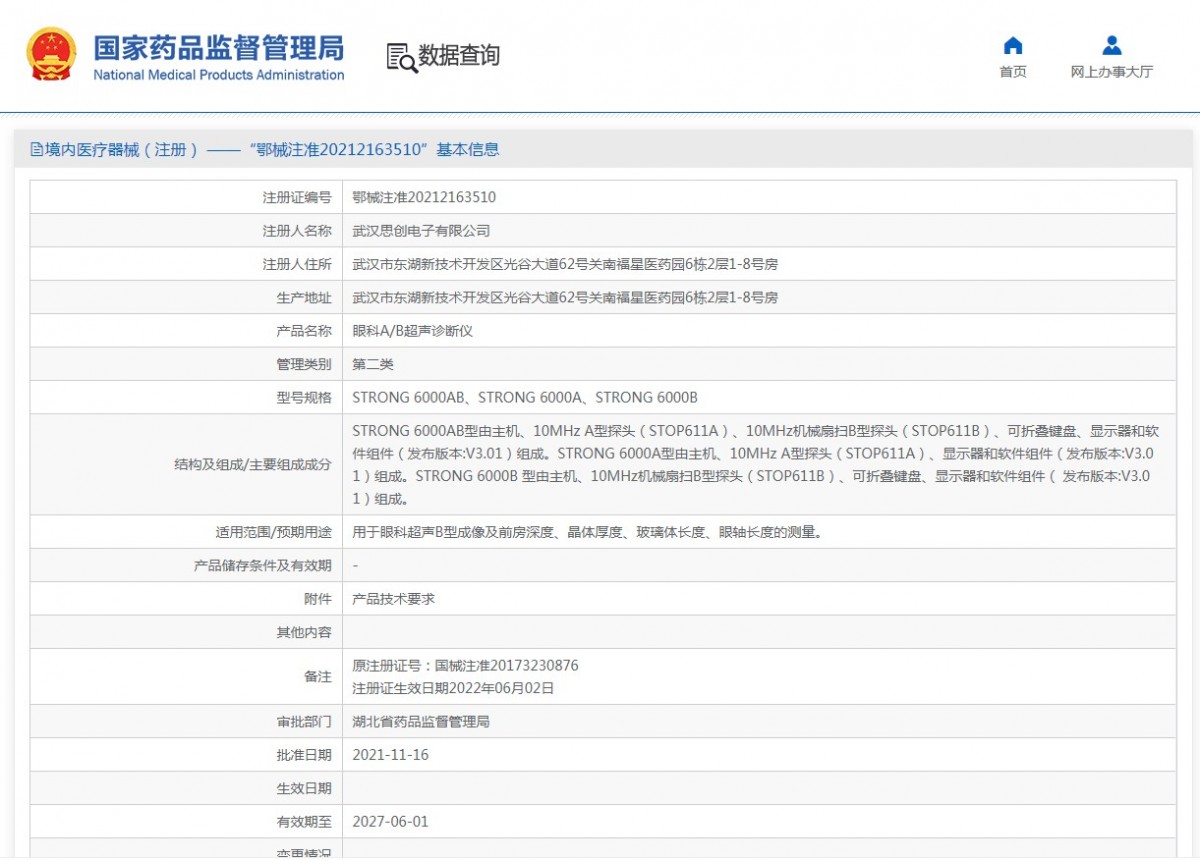The height and width of the screenshot is (860, 1200).
Task: Click the national emblem logo
Action: 50,55
